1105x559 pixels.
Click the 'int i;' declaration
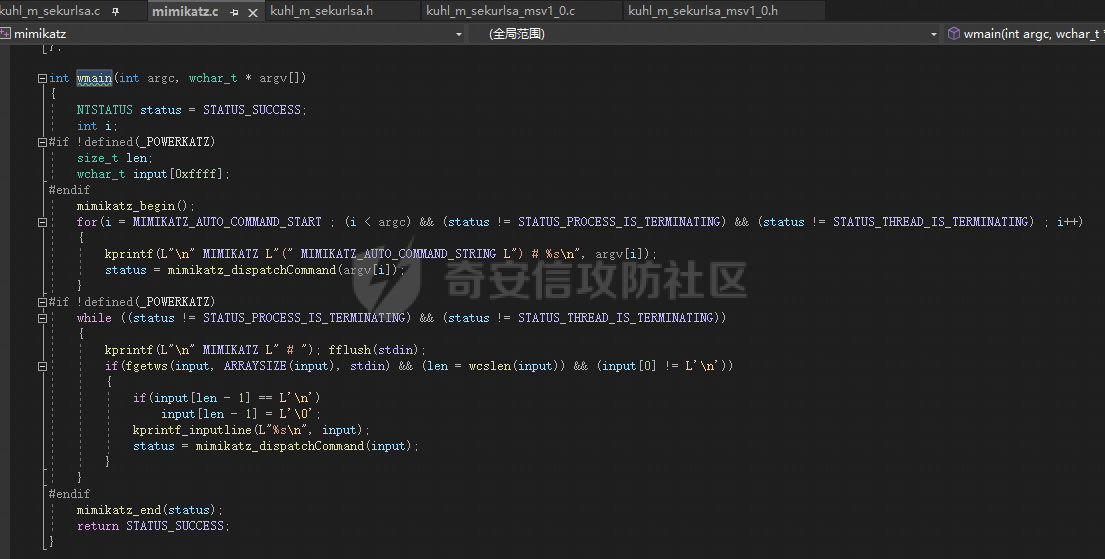97,126
